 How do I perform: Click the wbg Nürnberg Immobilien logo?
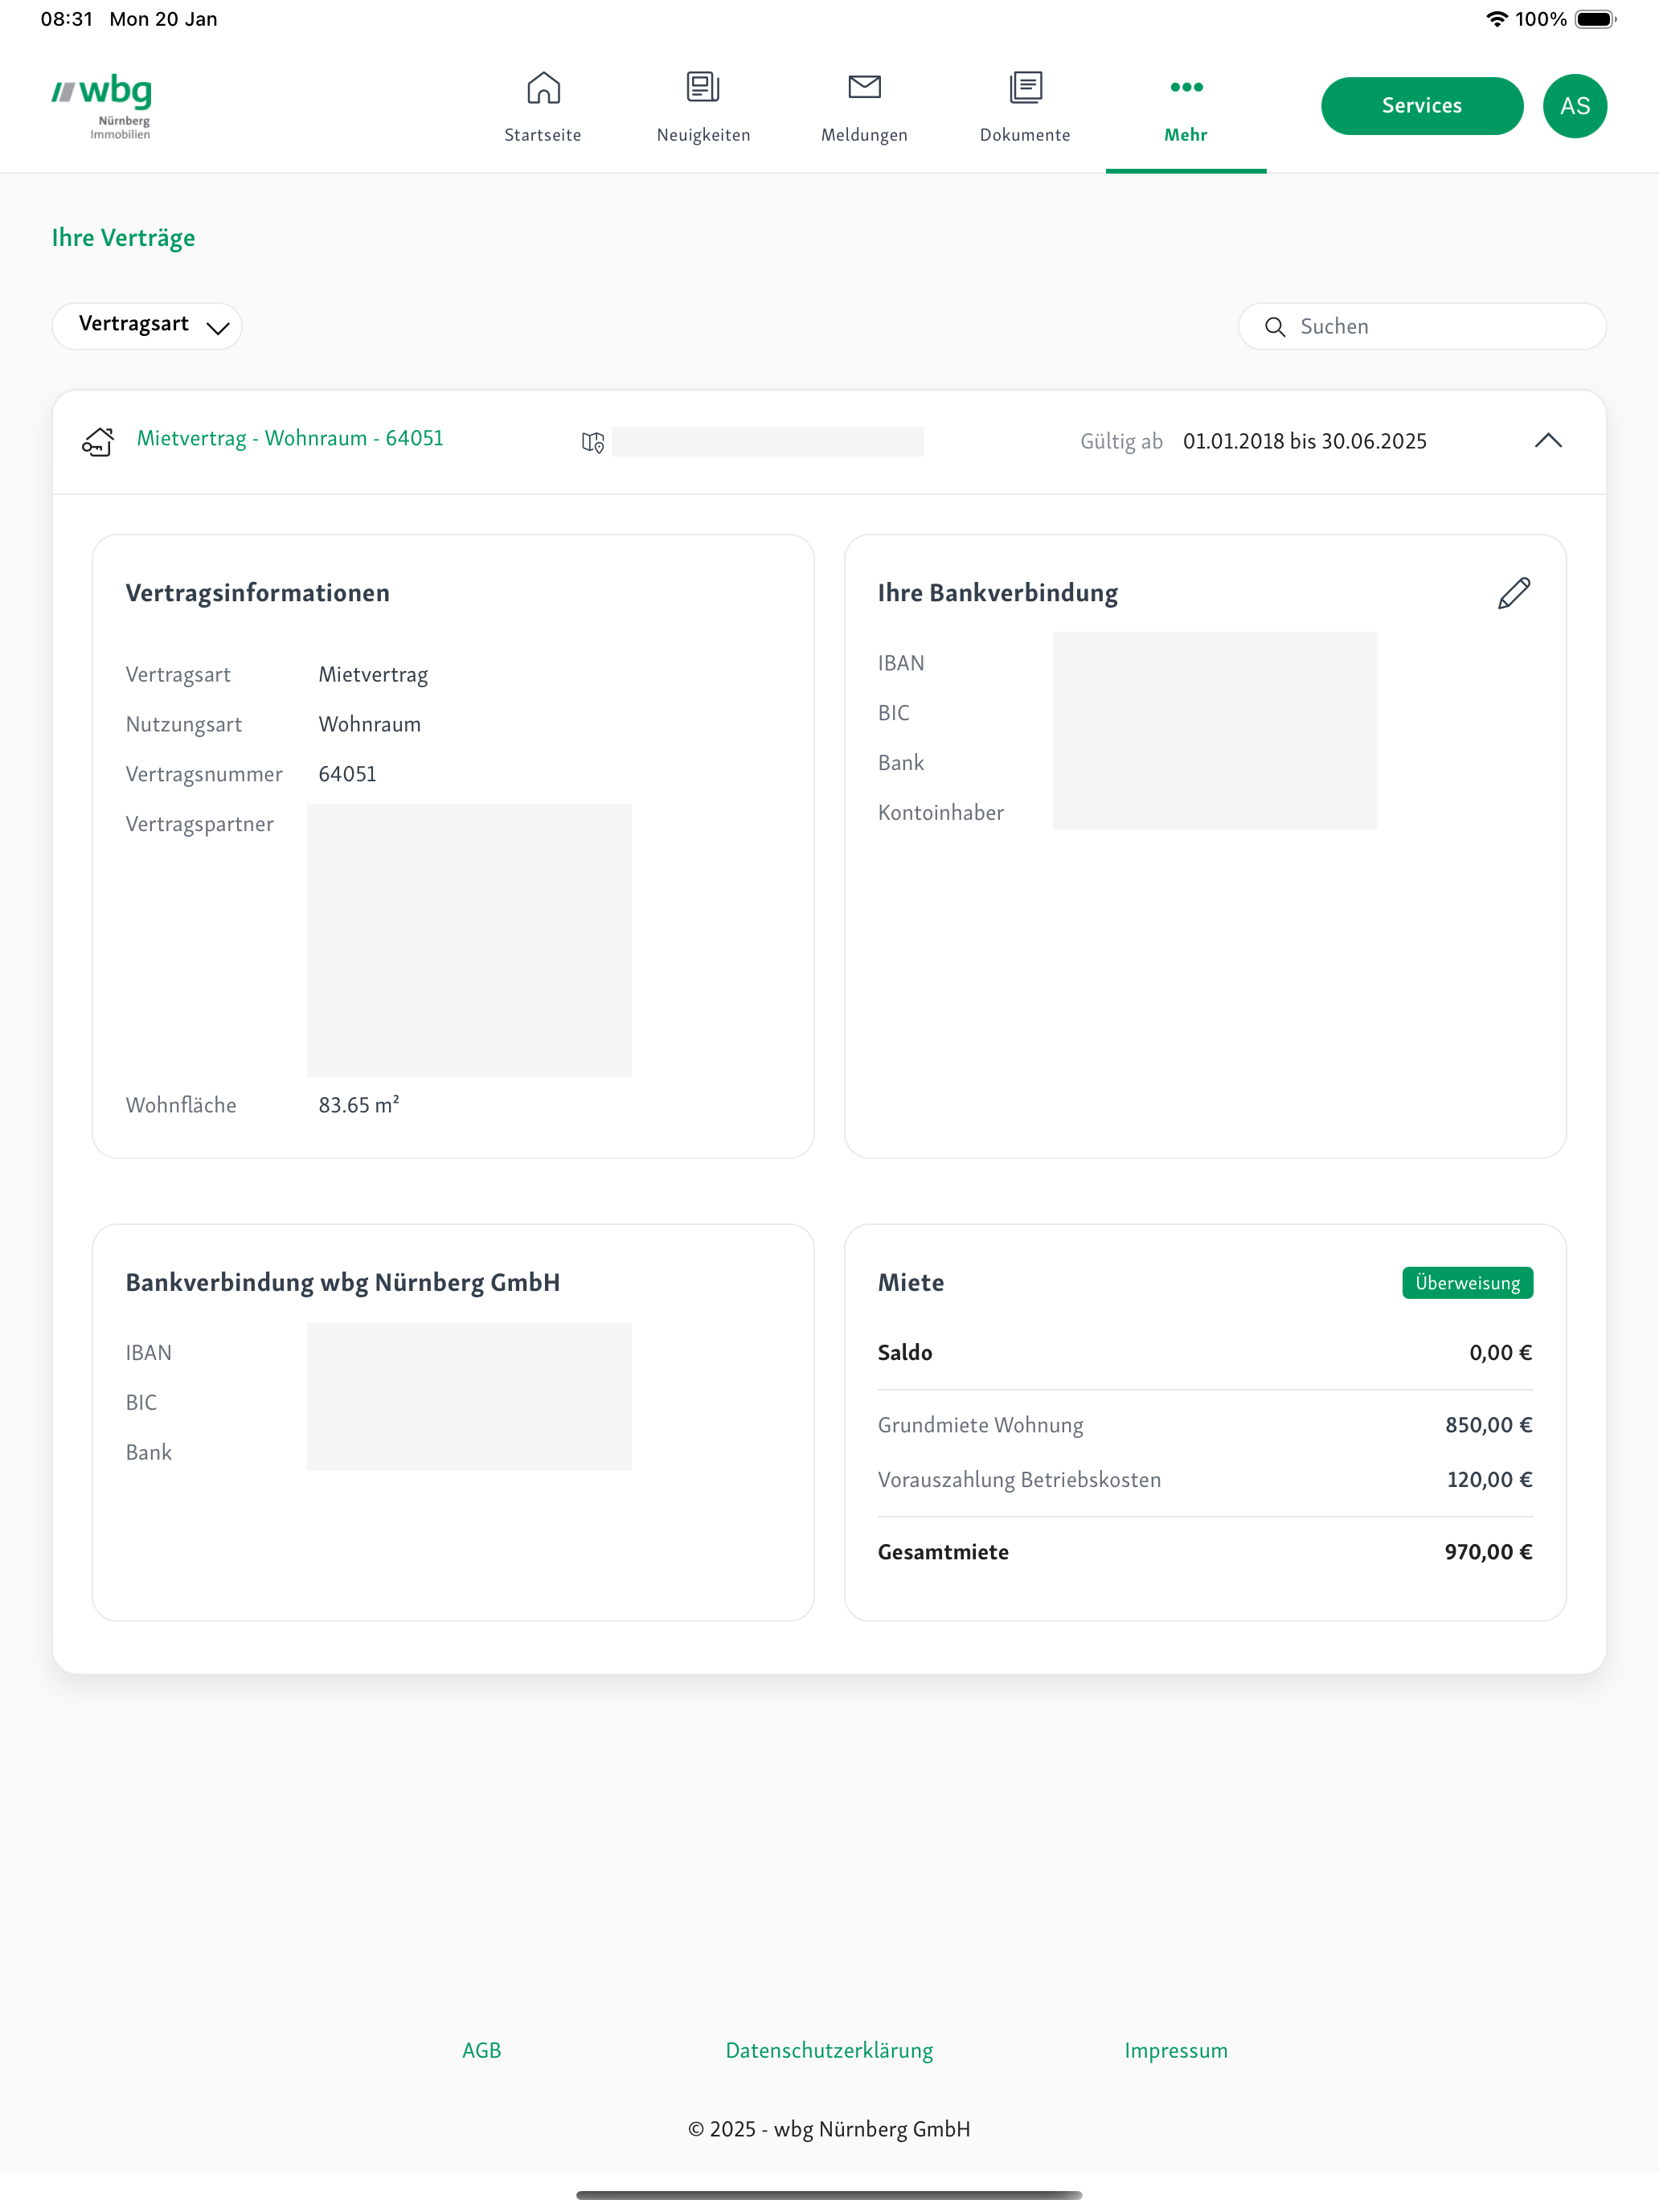[102, 106]
